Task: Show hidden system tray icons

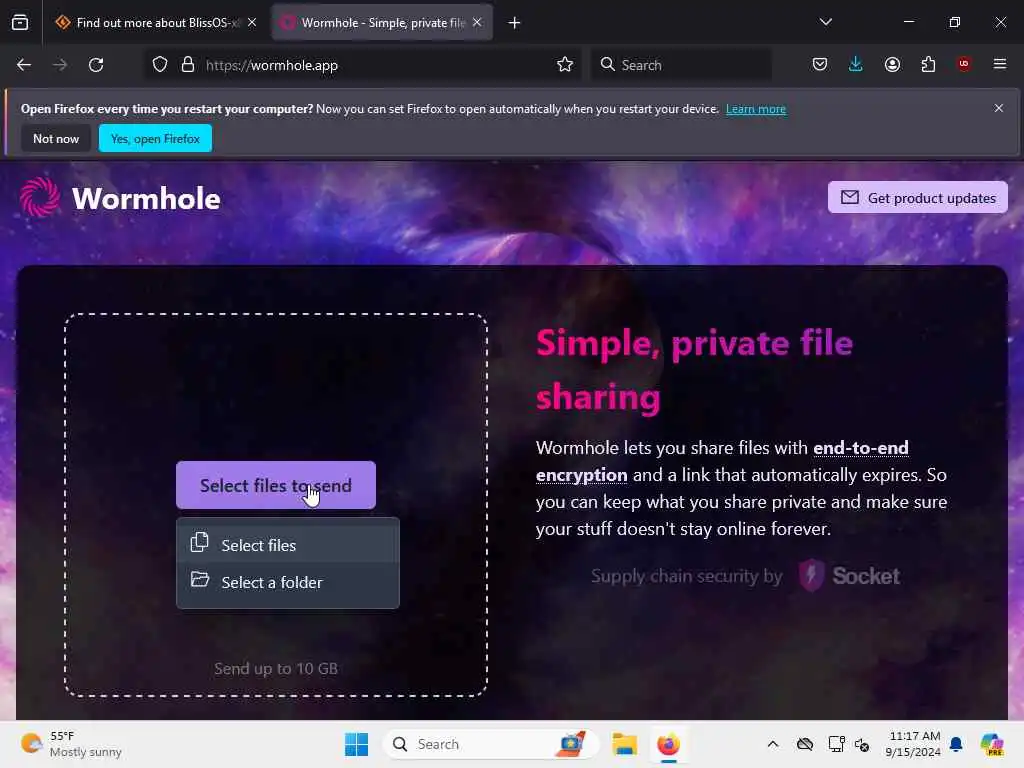Action: [773, 744]
